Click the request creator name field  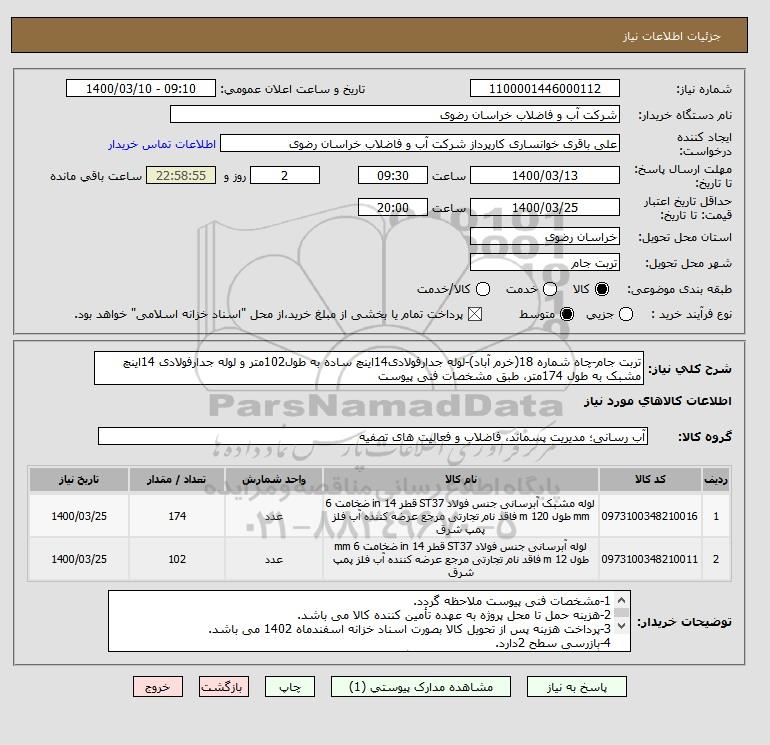(420, 143)
